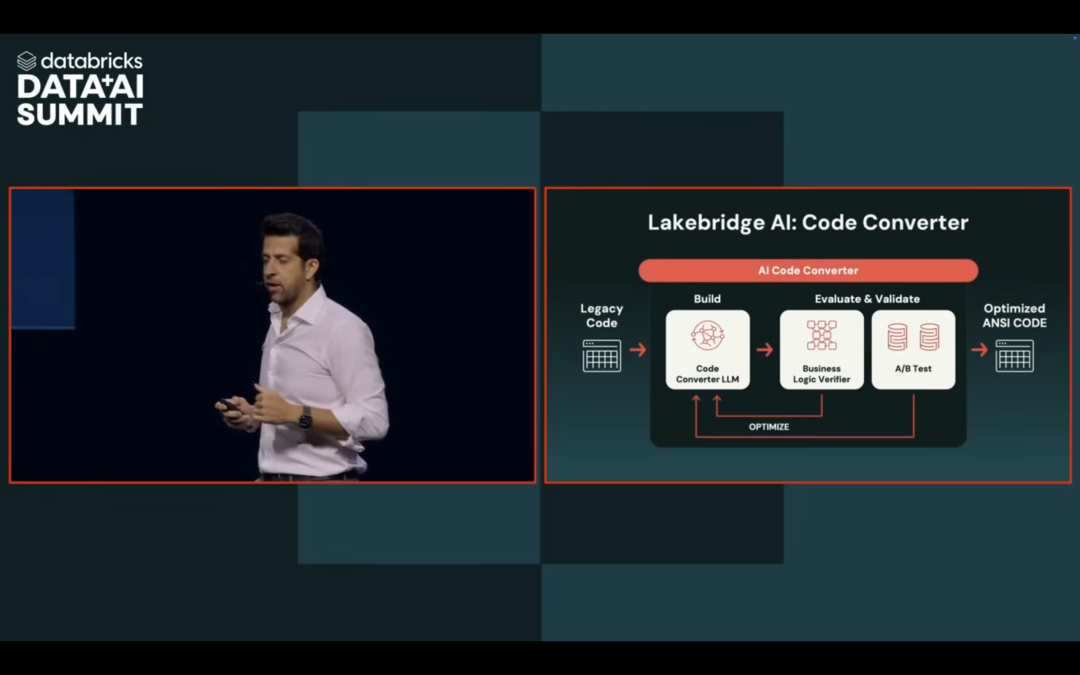Viewport: 1080px width, 675px height.
Task: Select the Business Logic Verifier card
Action: point(821,349)
